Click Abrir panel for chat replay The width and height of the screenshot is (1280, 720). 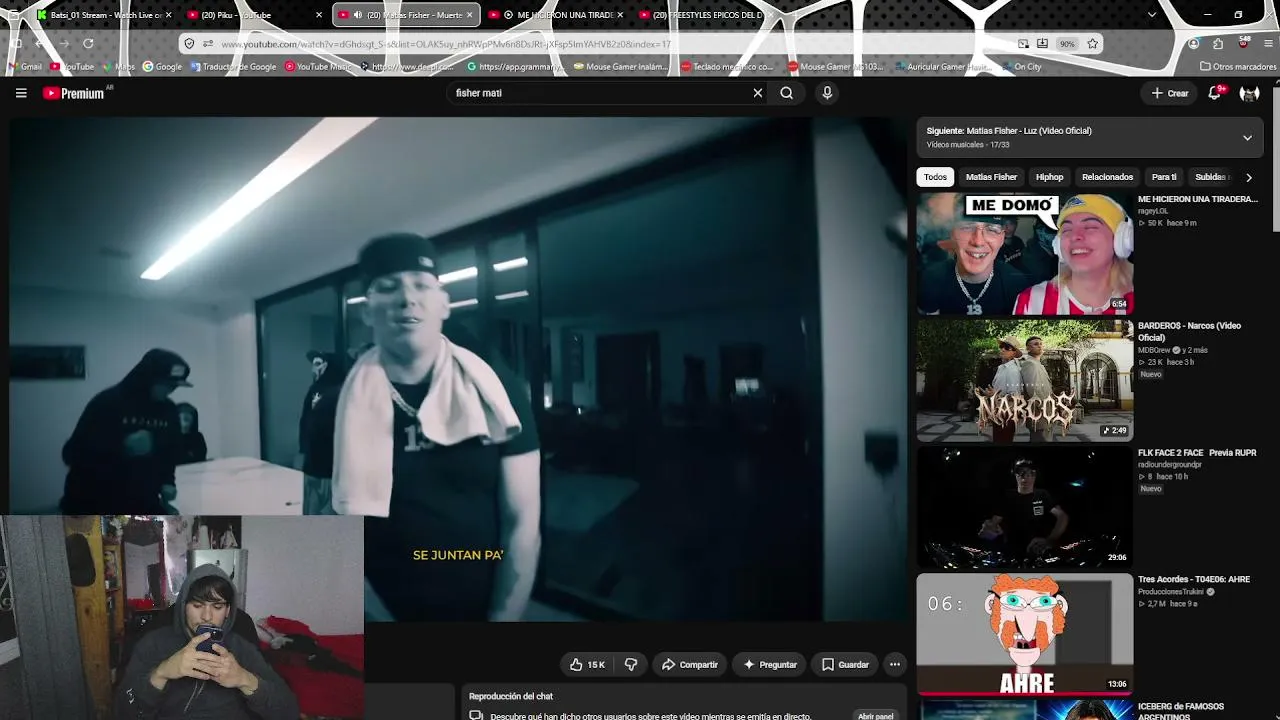click(875, 716)
